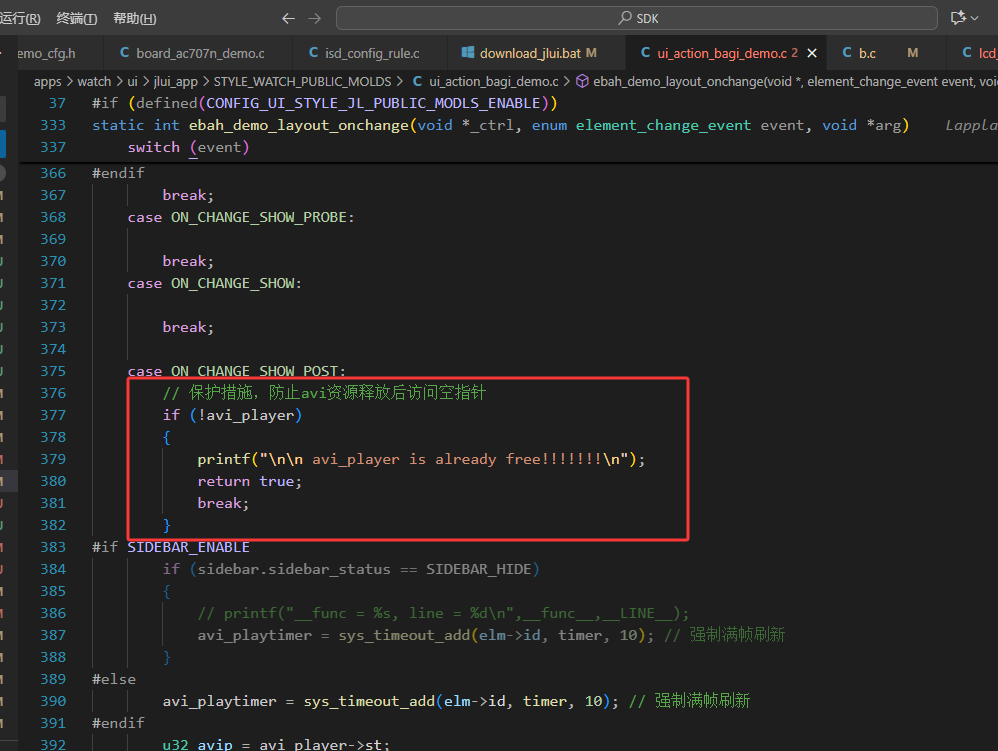
Task: Select the jlui_app breadcrumb
Action: coord(176,81)
